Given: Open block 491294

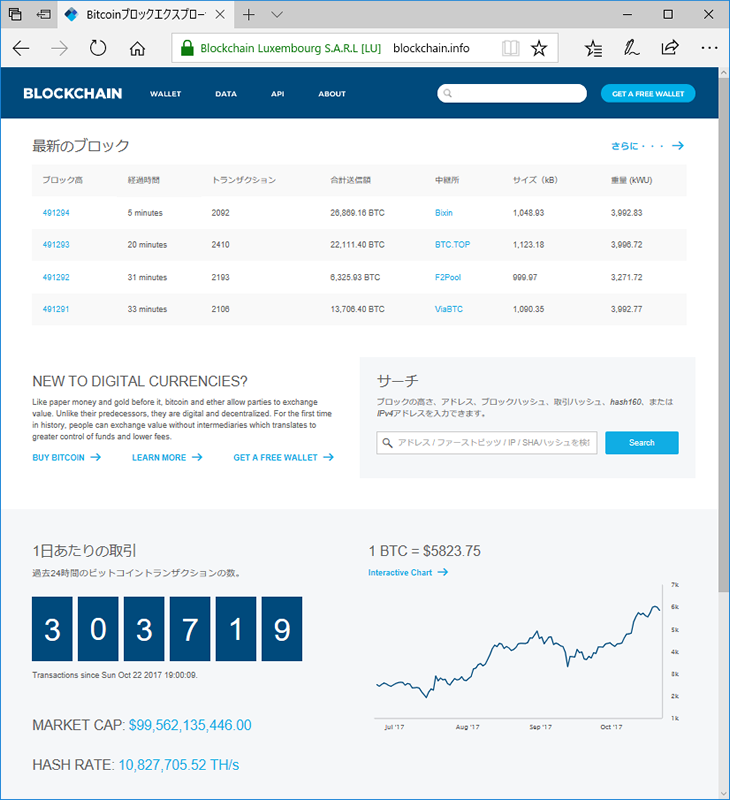Looking at the screenshot, I should (56, 213).
